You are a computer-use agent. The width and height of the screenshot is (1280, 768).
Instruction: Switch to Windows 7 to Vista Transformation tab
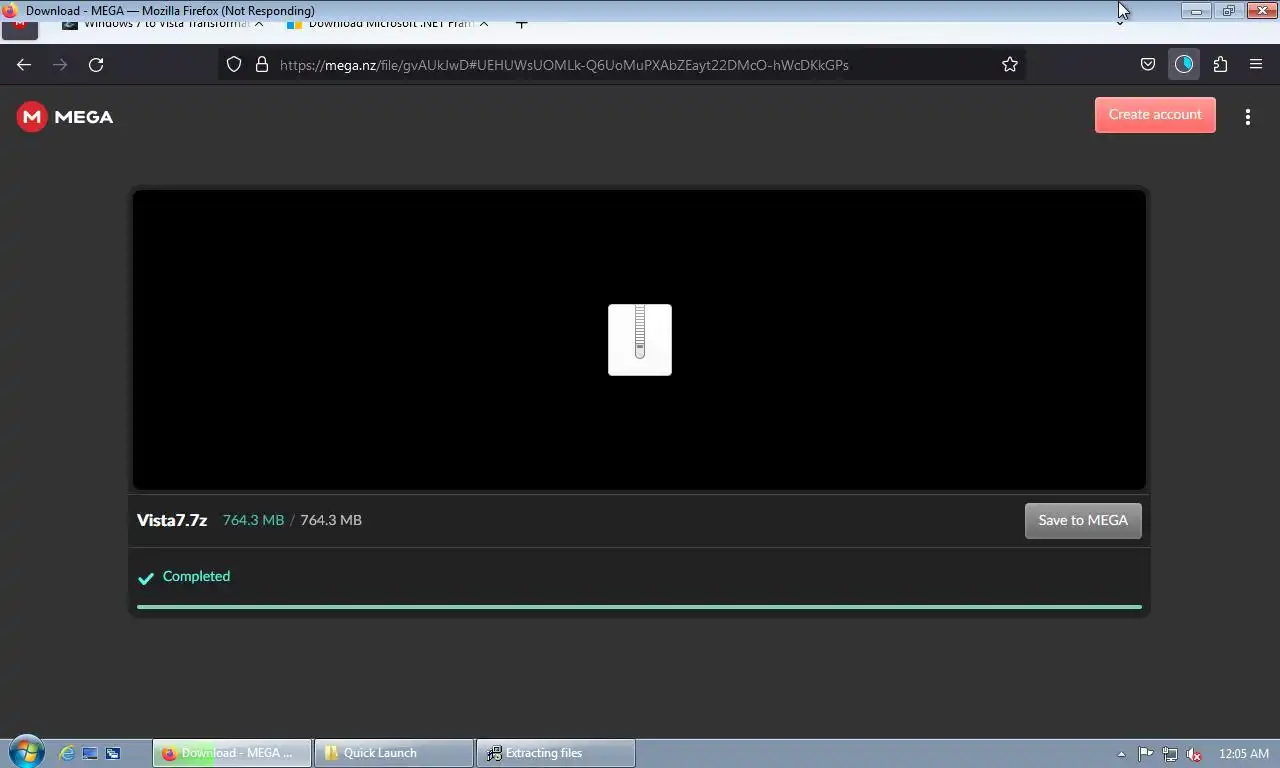point(165,23)
